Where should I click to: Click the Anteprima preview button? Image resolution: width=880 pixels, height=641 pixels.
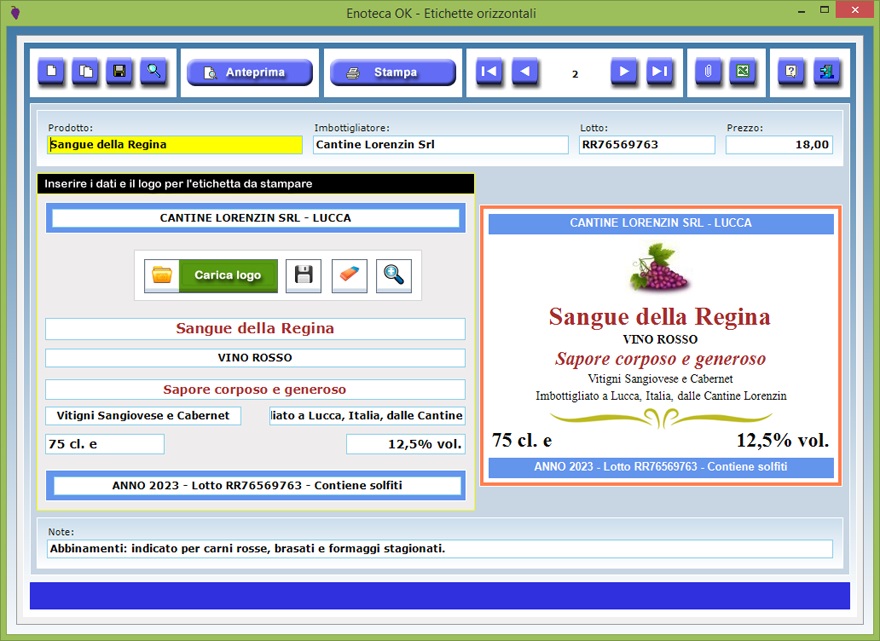(249, 72)
